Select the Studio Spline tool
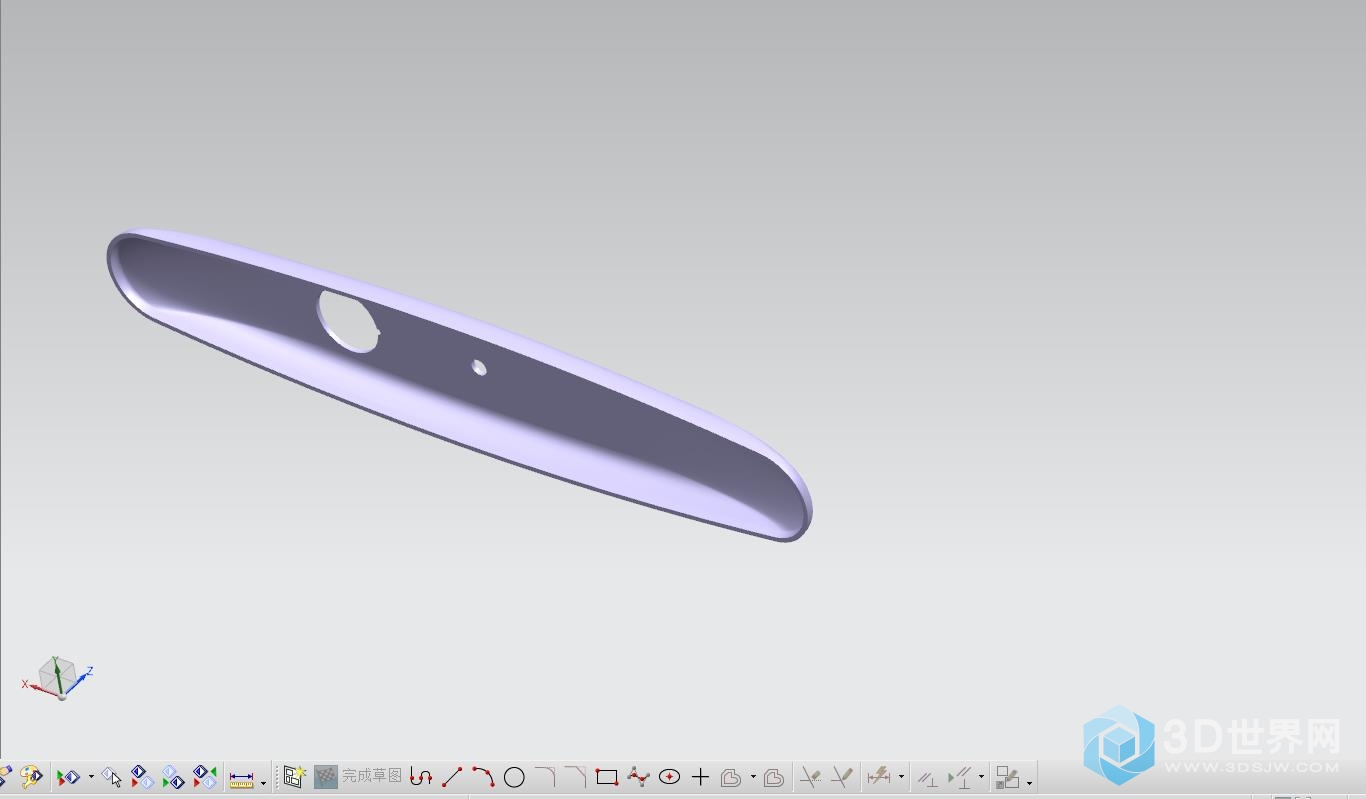This screenshot has width=1366, height=799. coord(638,777)
